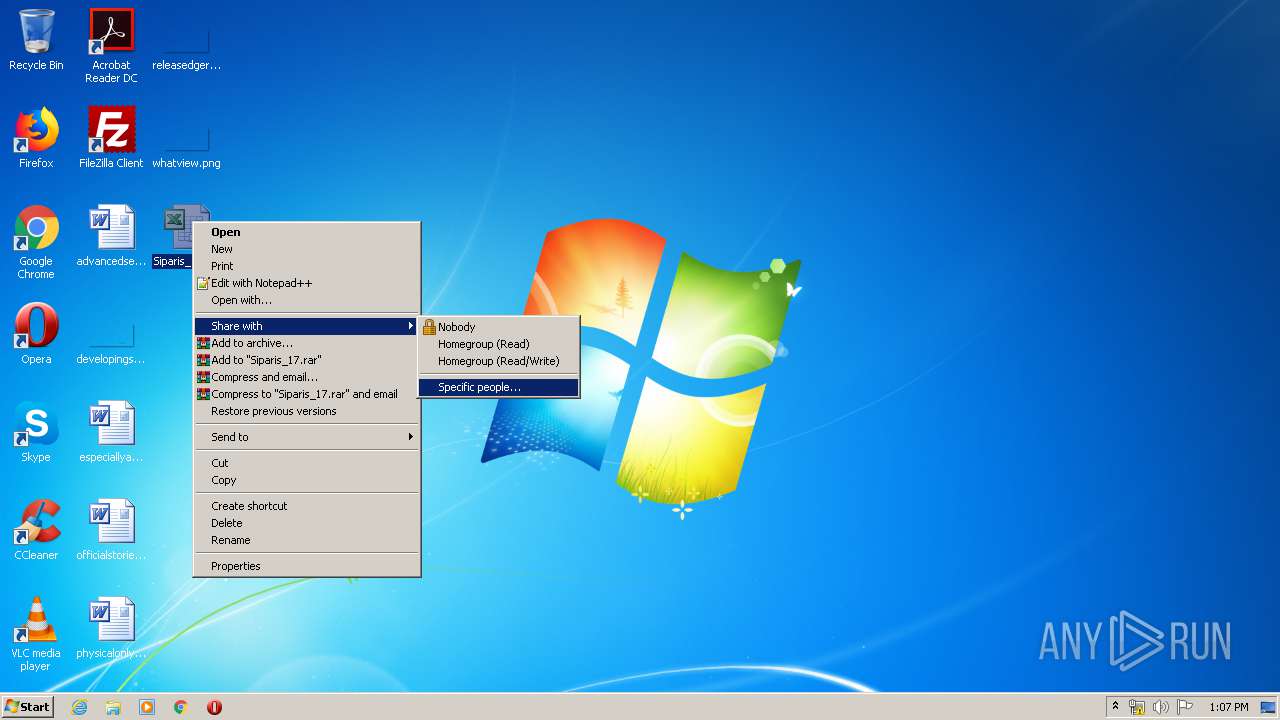Choose Open in context menu
Screen dimensions: 1280x720
[x=307, y=232]
